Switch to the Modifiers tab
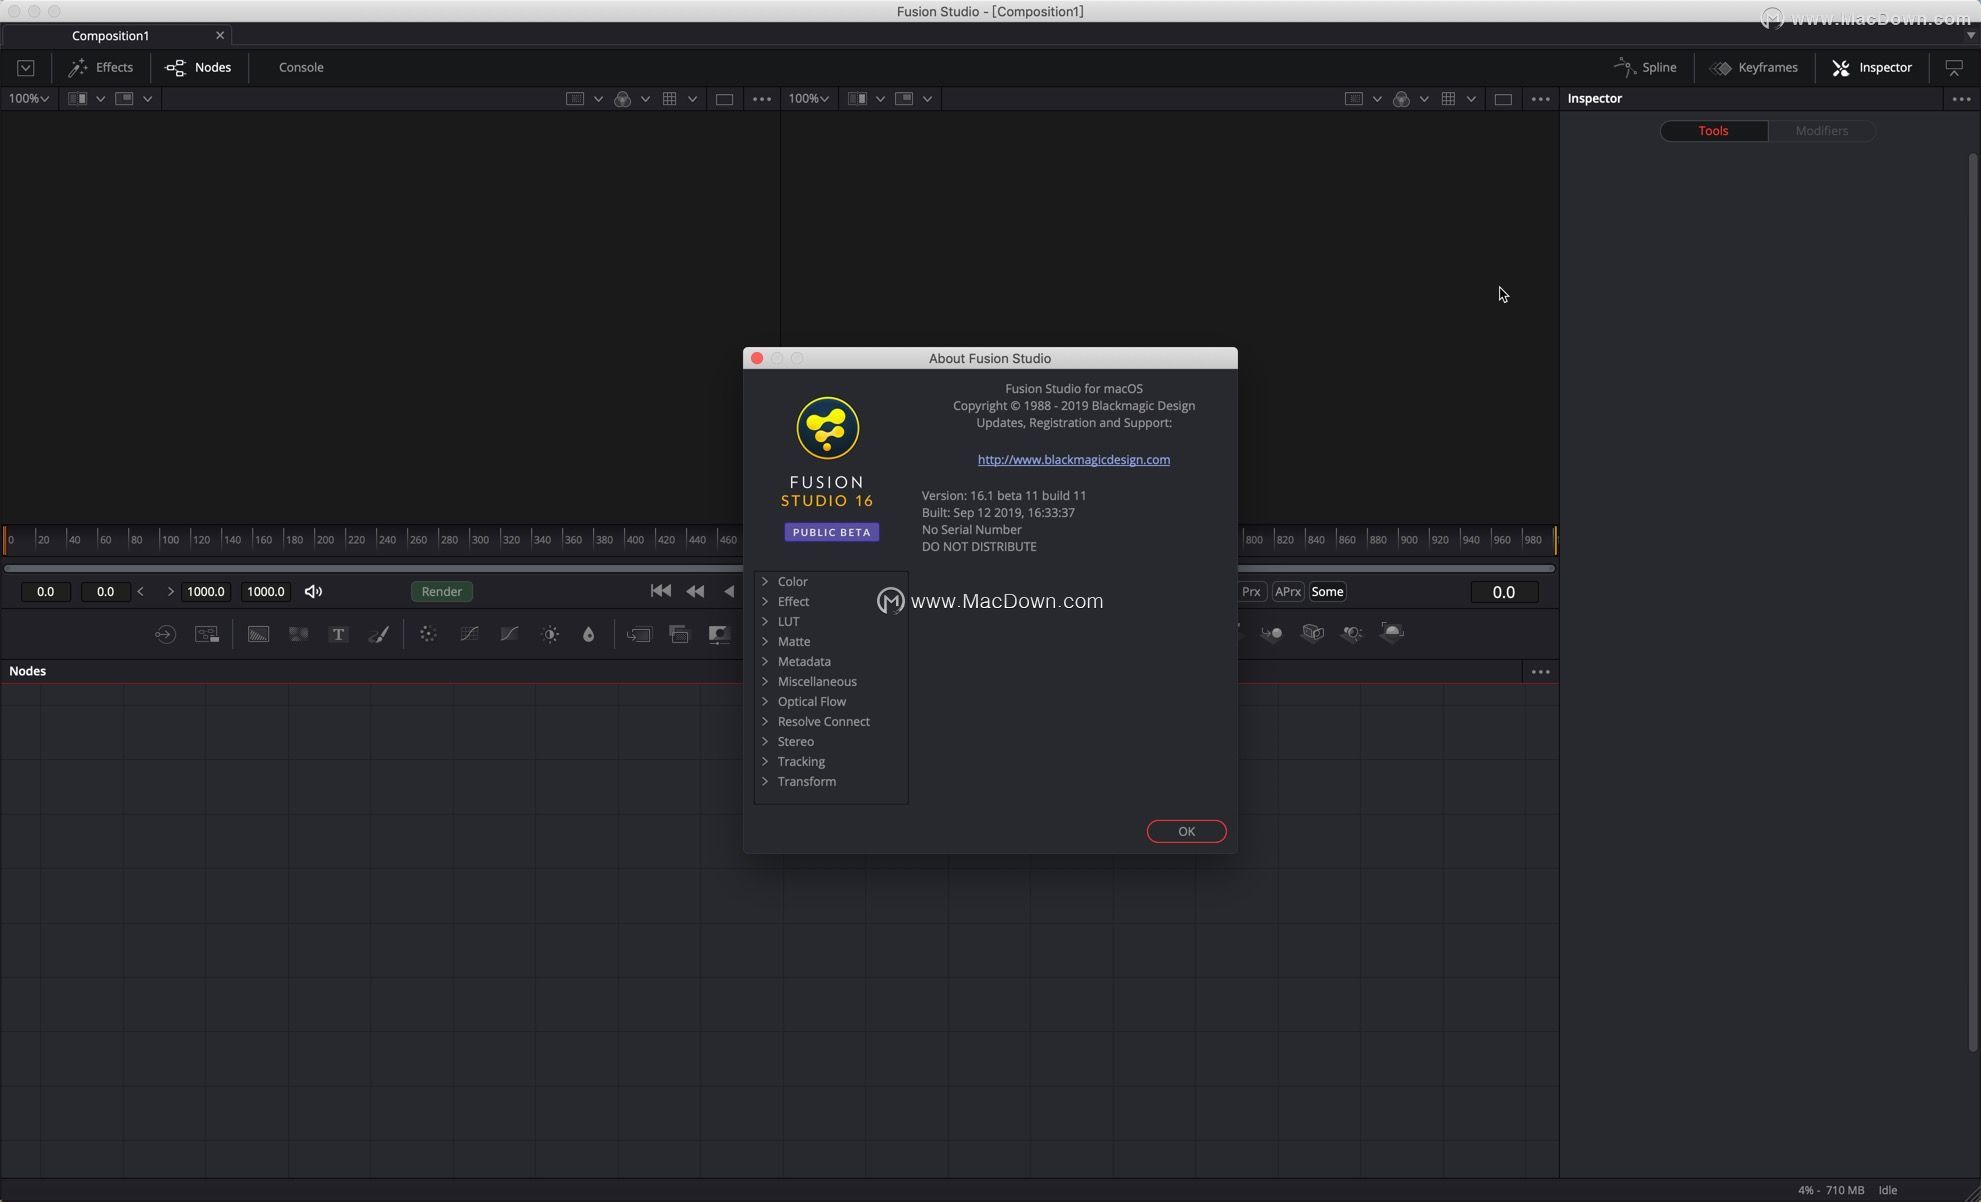The height and width of the screenshot is (1202, 1981). click(1821, 131)
